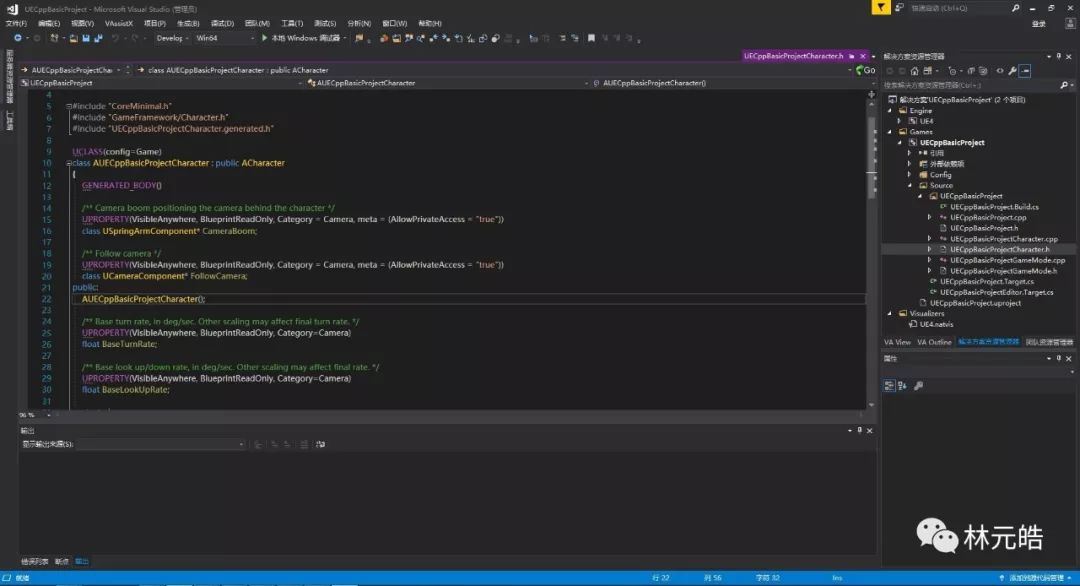Switch to the VA Outline tab
The image size is (1080, 586).
[x=934, y=342]
